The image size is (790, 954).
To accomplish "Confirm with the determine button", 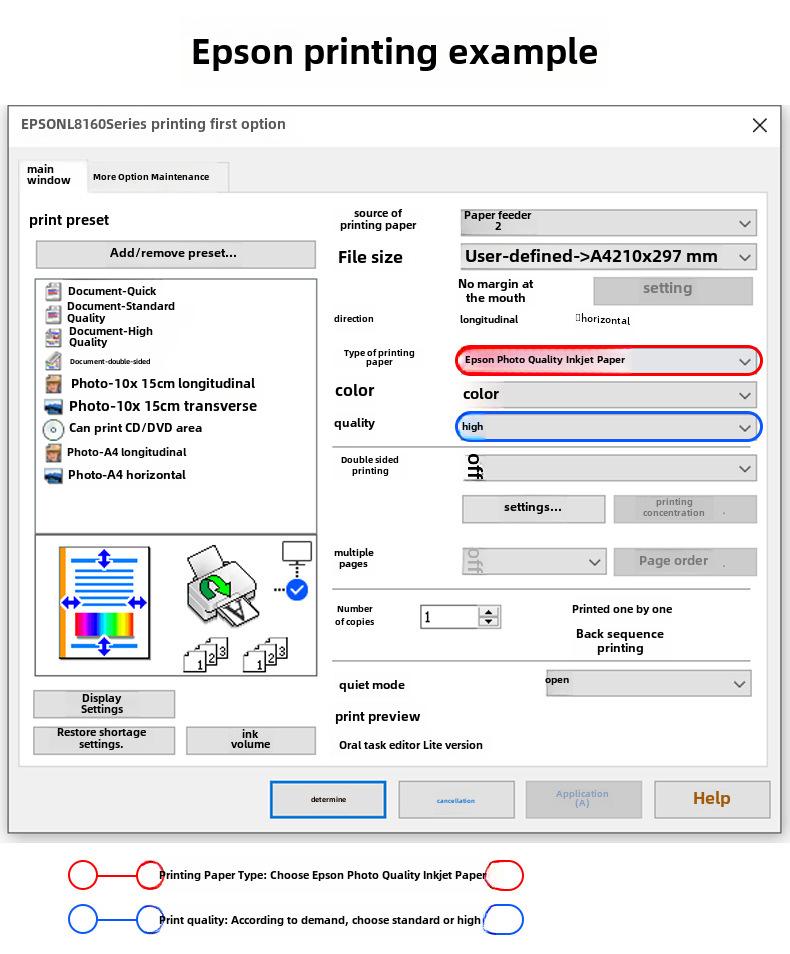I will [328, 799].
